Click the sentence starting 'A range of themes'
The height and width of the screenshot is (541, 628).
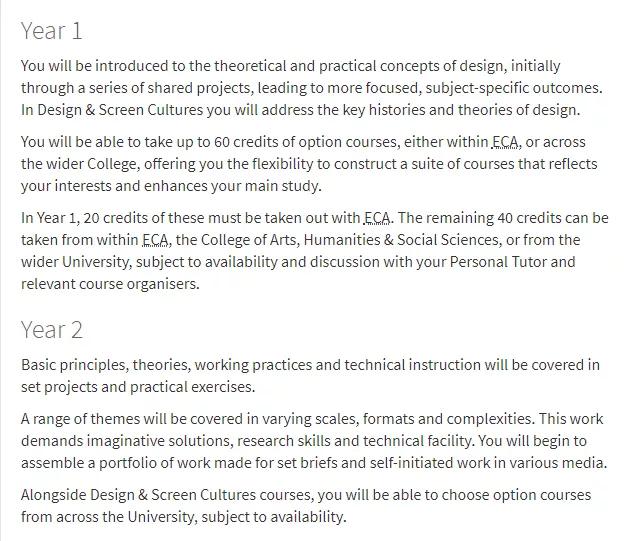(277, 419)
